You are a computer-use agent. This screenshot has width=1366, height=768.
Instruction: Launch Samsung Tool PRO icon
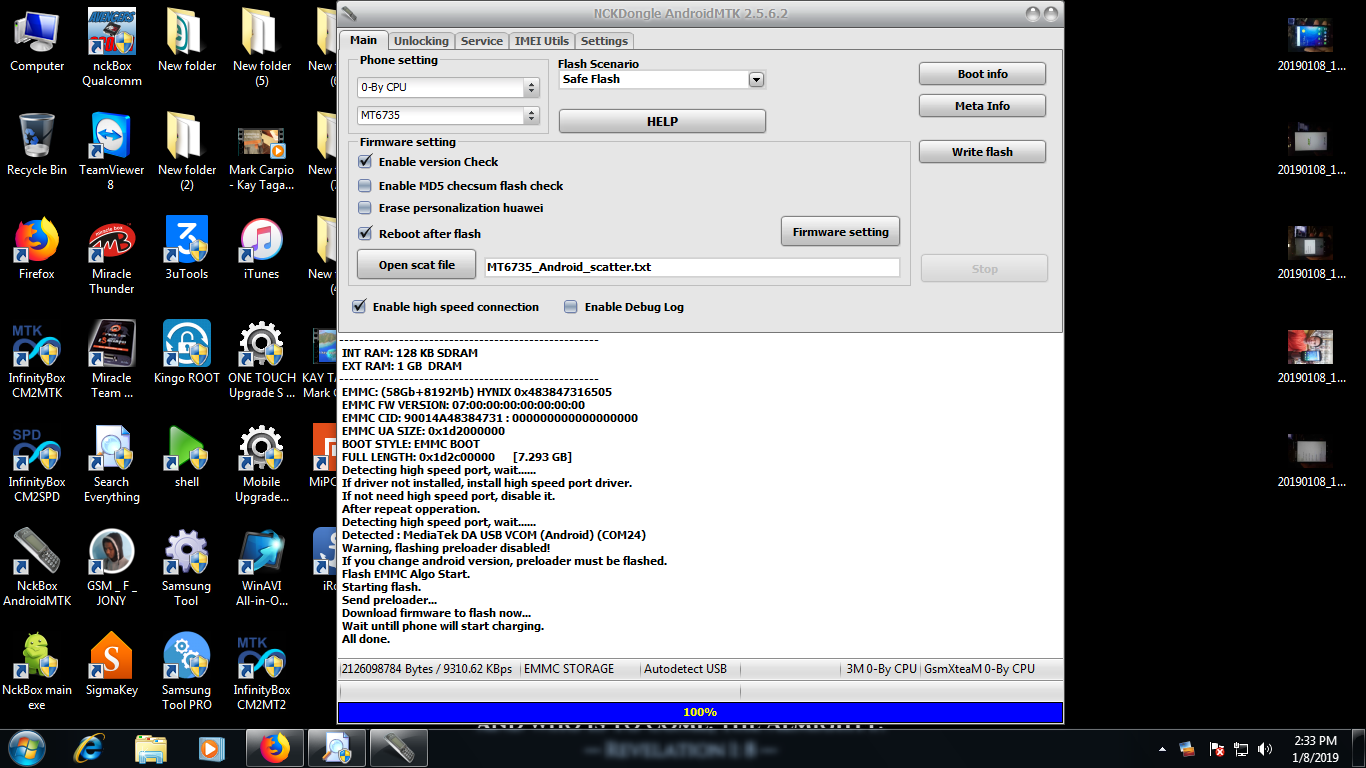(x=187, y=671)
